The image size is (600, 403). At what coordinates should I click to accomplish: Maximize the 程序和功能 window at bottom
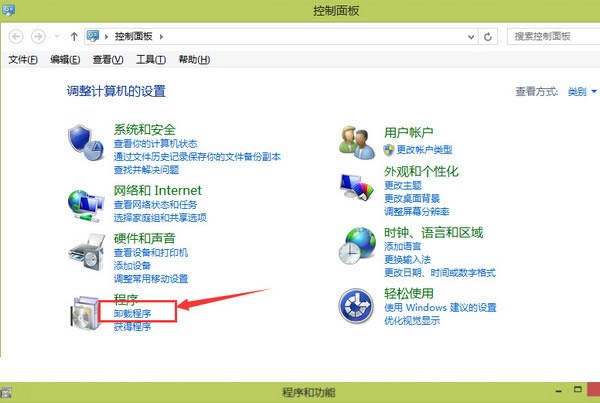[578, 390]
